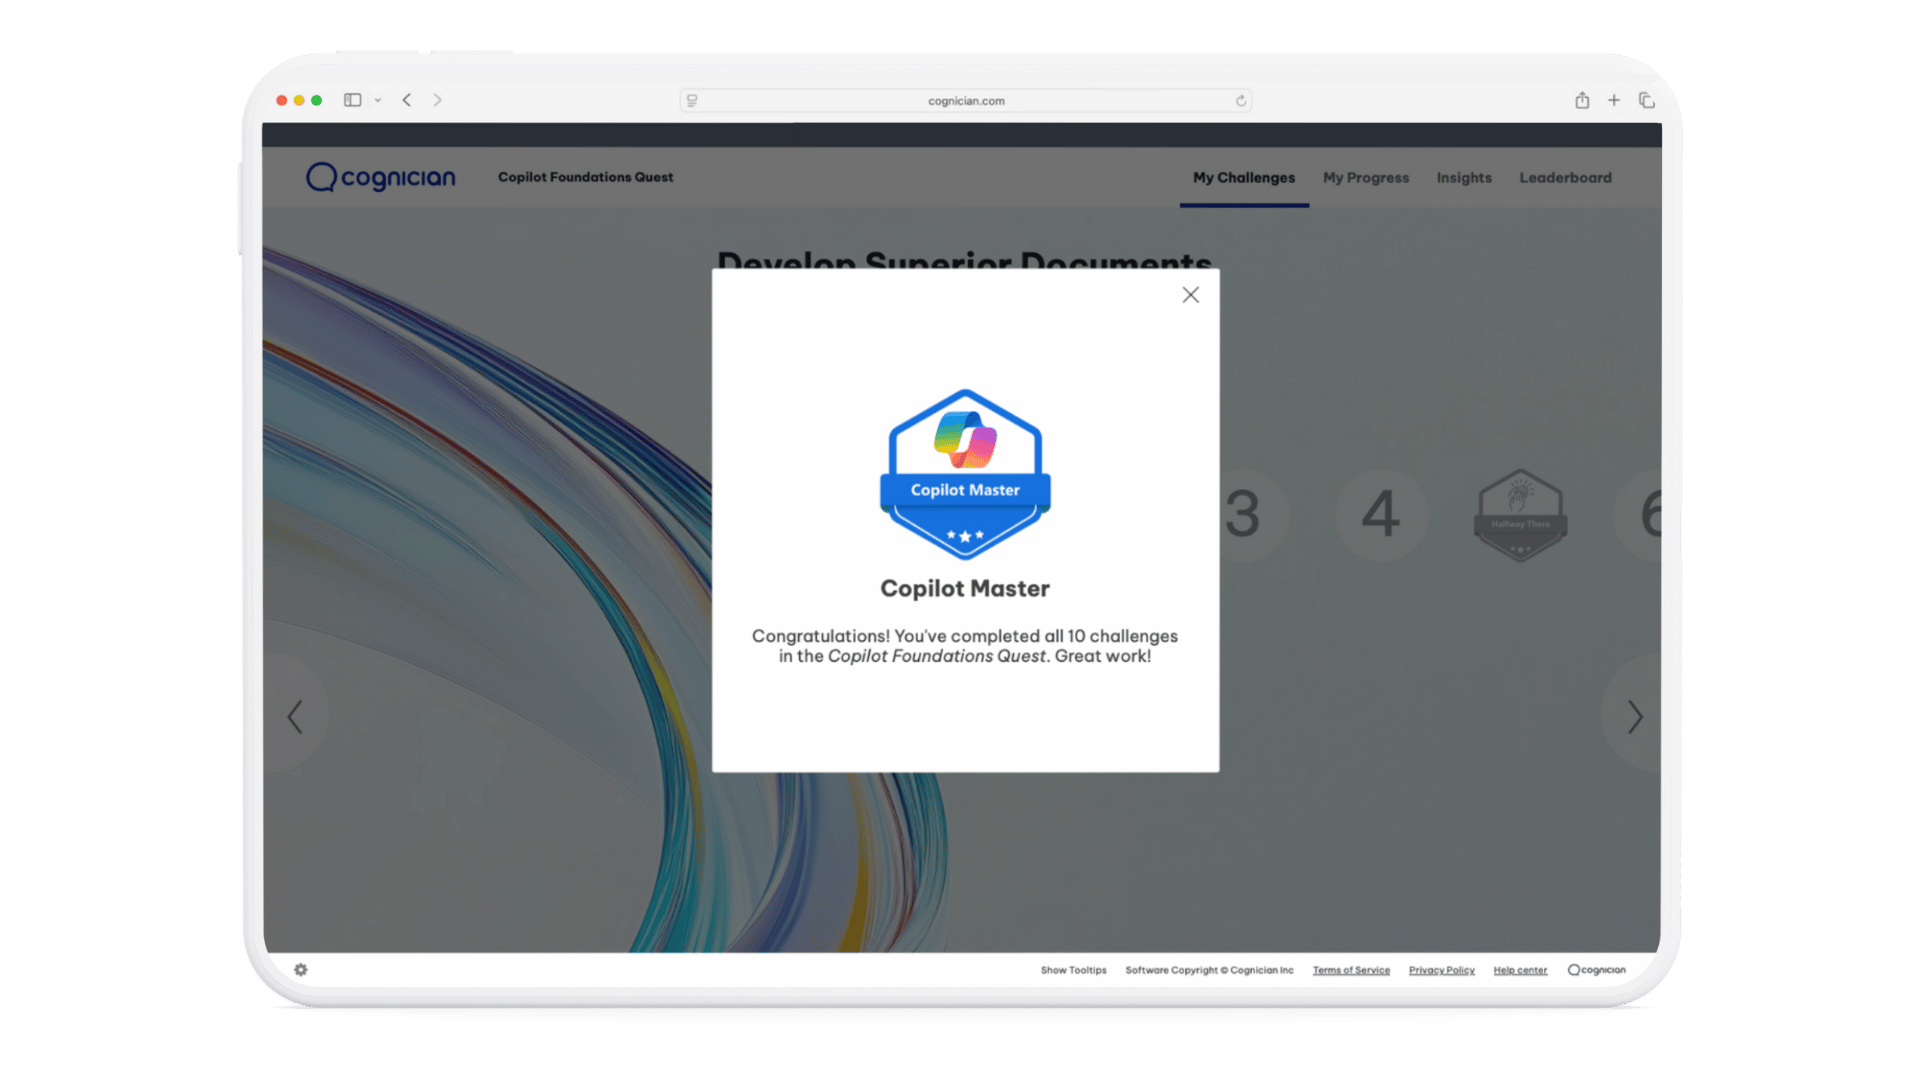Click the Copilot Master badge image
Viewport: 1920px width, 1080px height.
pyautogui.click(x=965, y=474)
